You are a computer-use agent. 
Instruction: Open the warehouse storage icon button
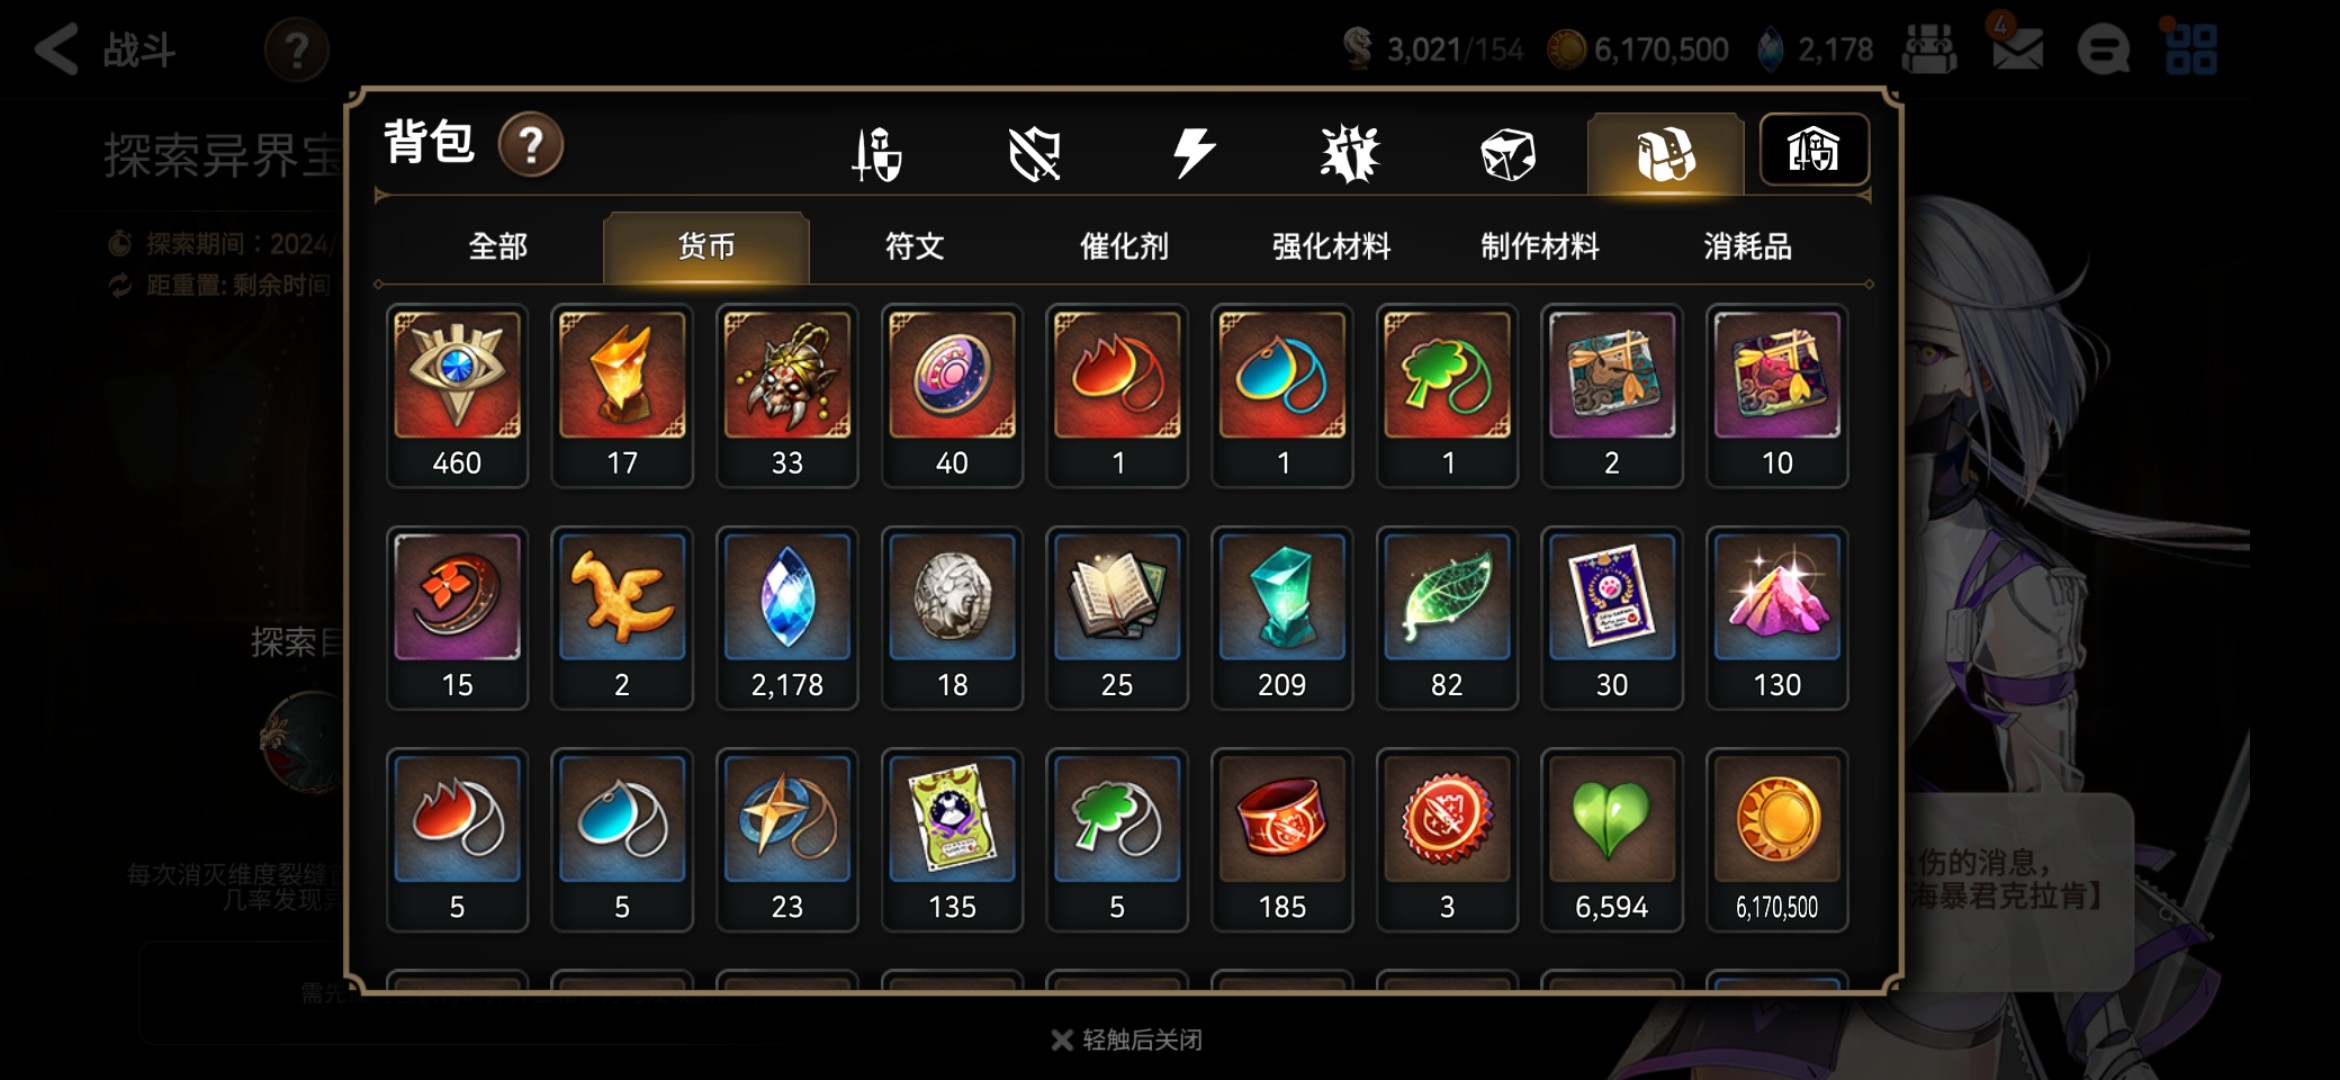(1813, 150)
